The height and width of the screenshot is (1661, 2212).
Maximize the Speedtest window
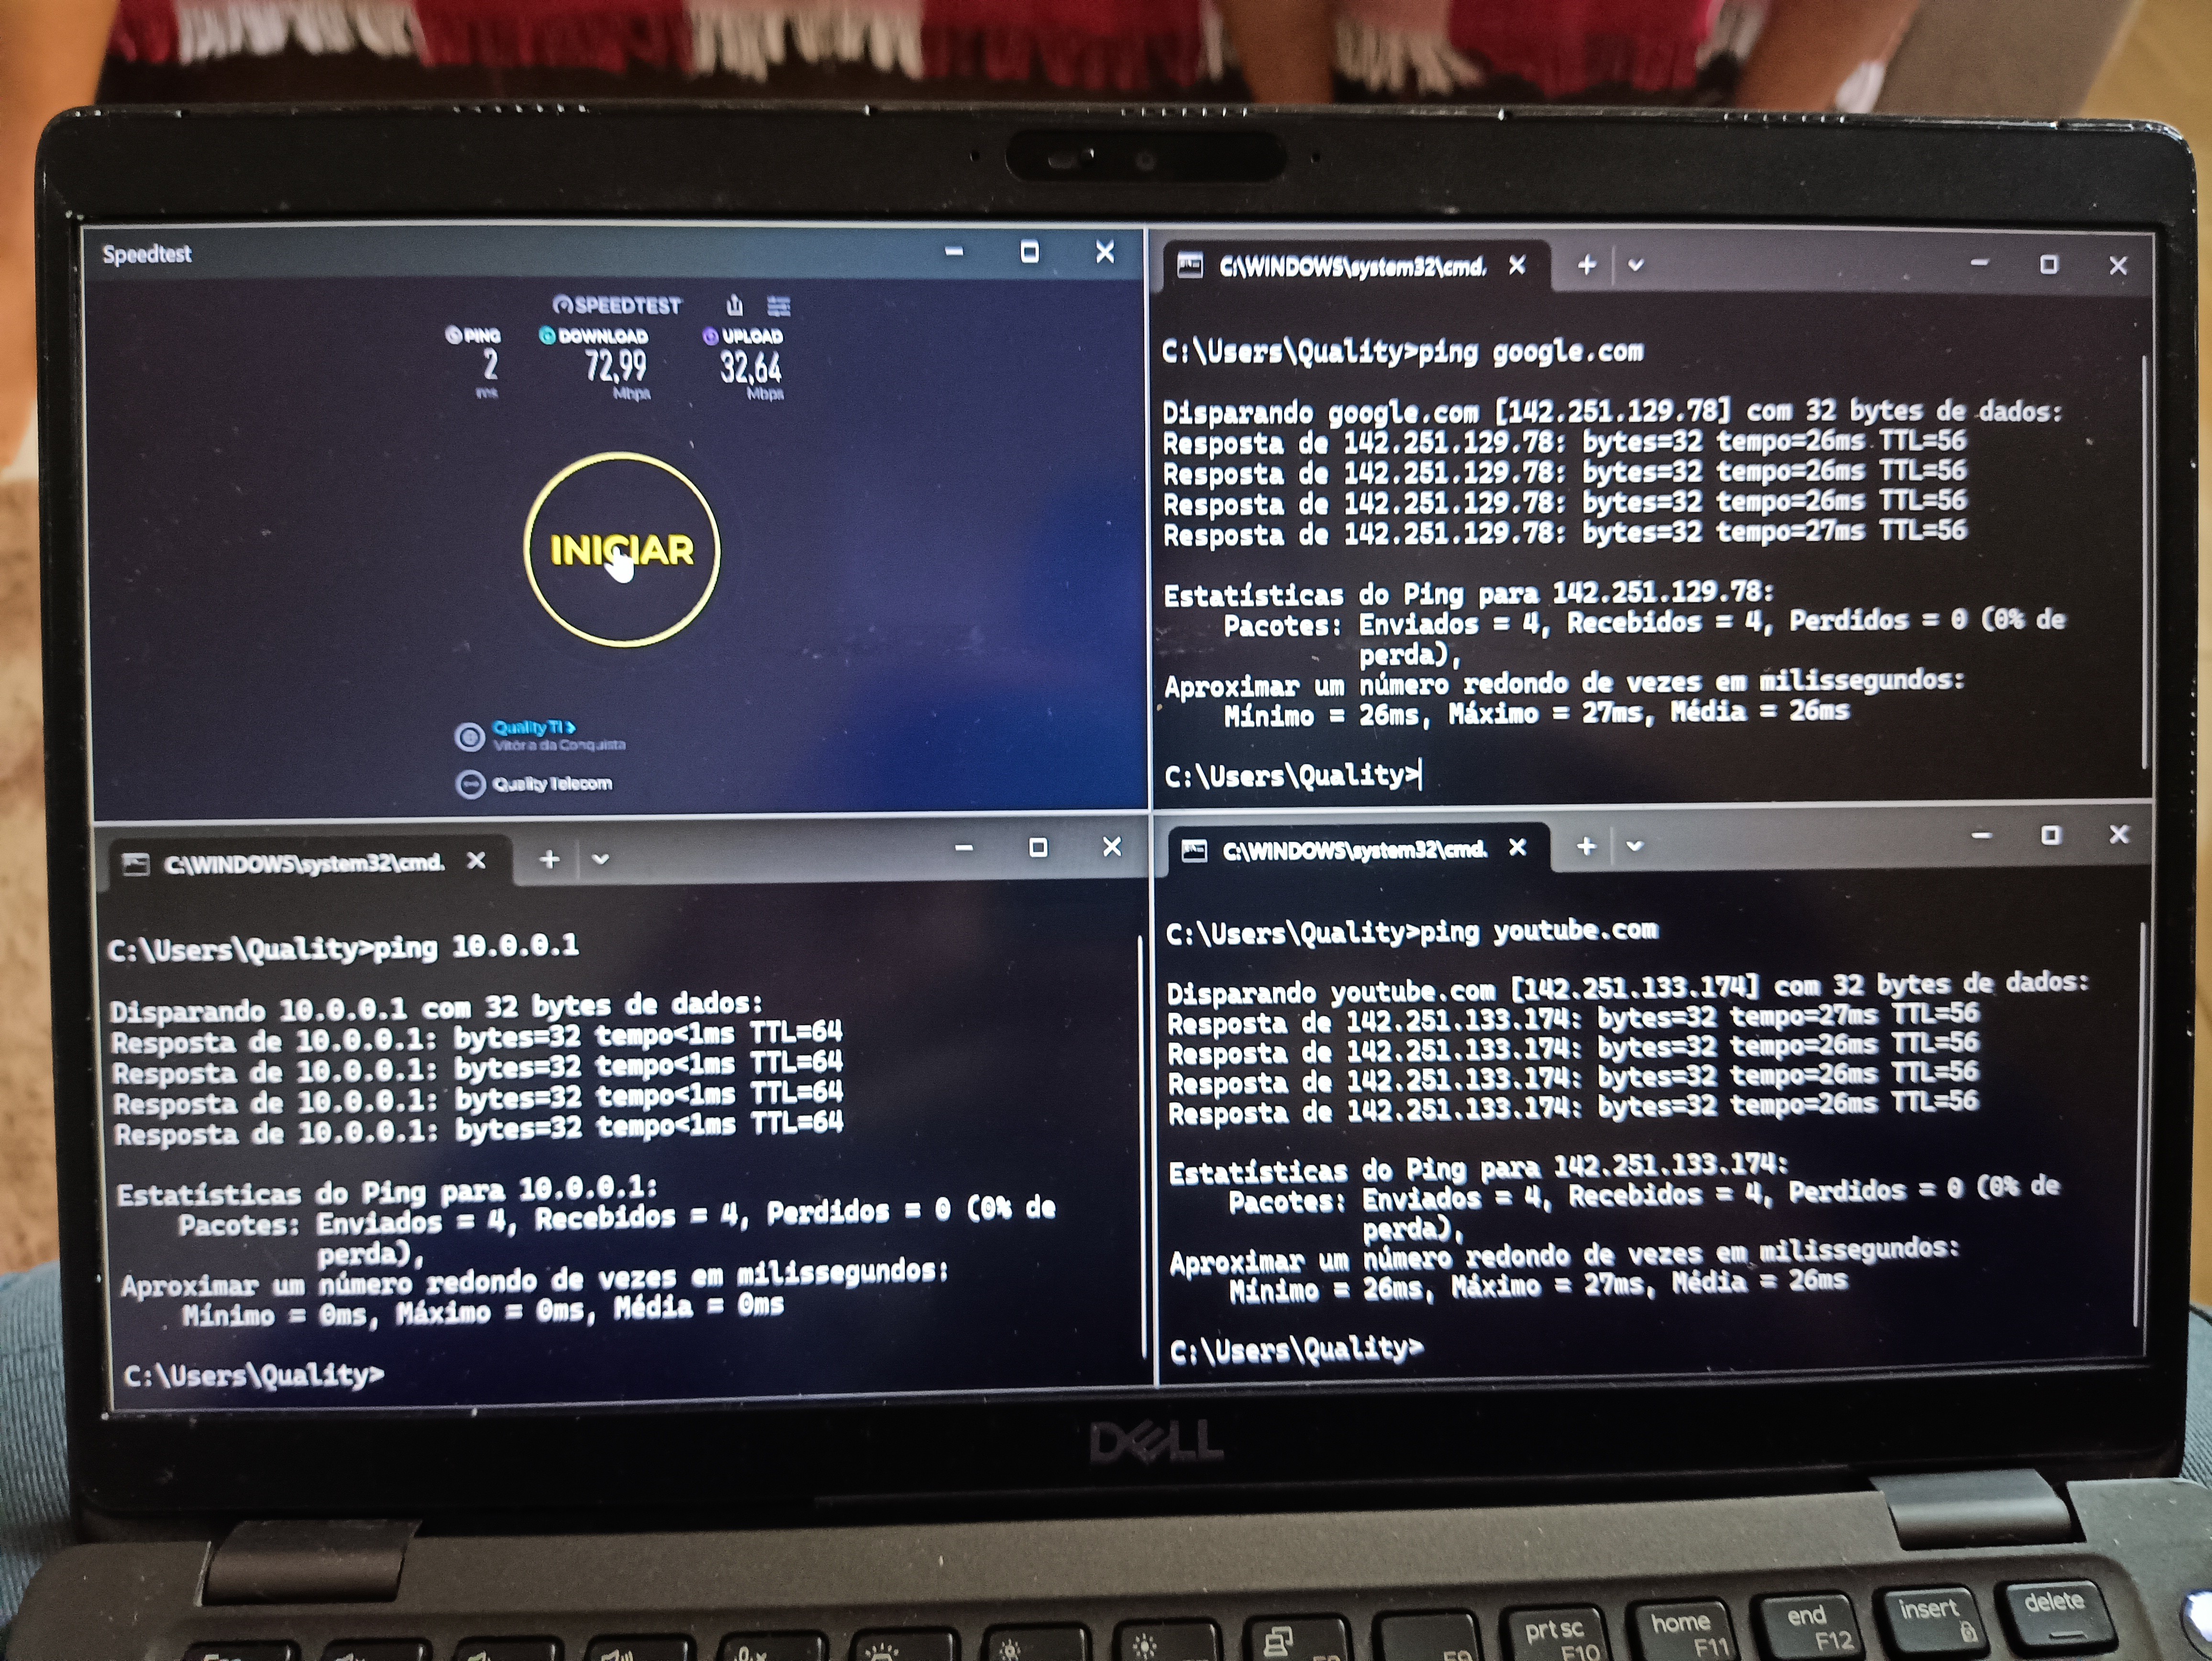(x=1029, y=252)
